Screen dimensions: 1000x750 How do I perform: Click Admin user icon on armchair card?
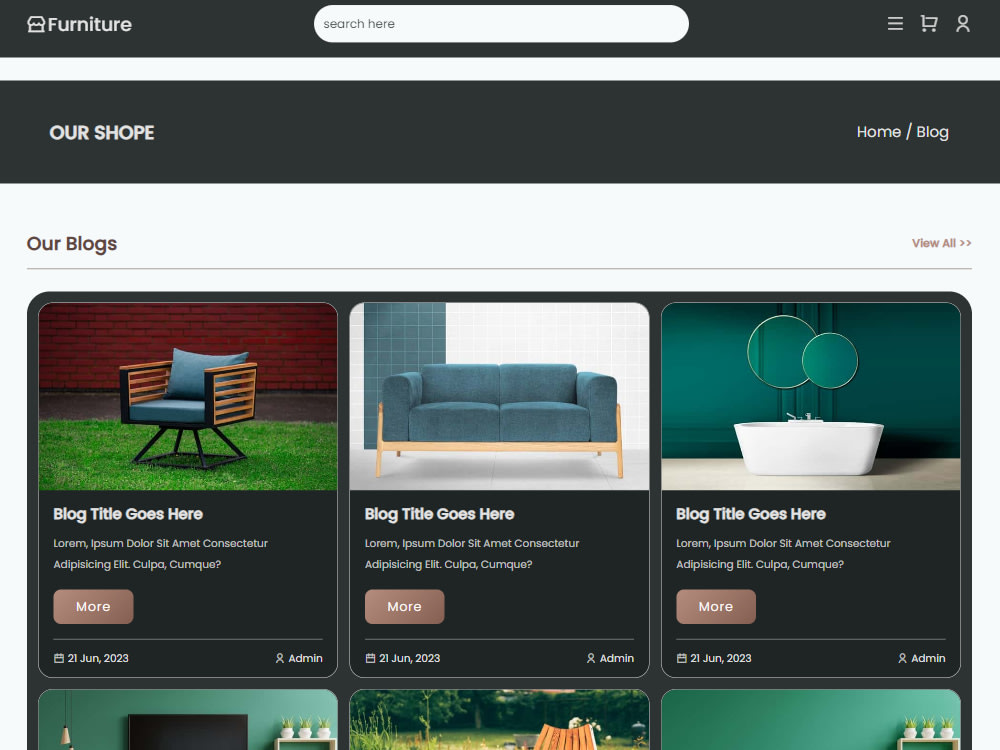pos(279,658)
